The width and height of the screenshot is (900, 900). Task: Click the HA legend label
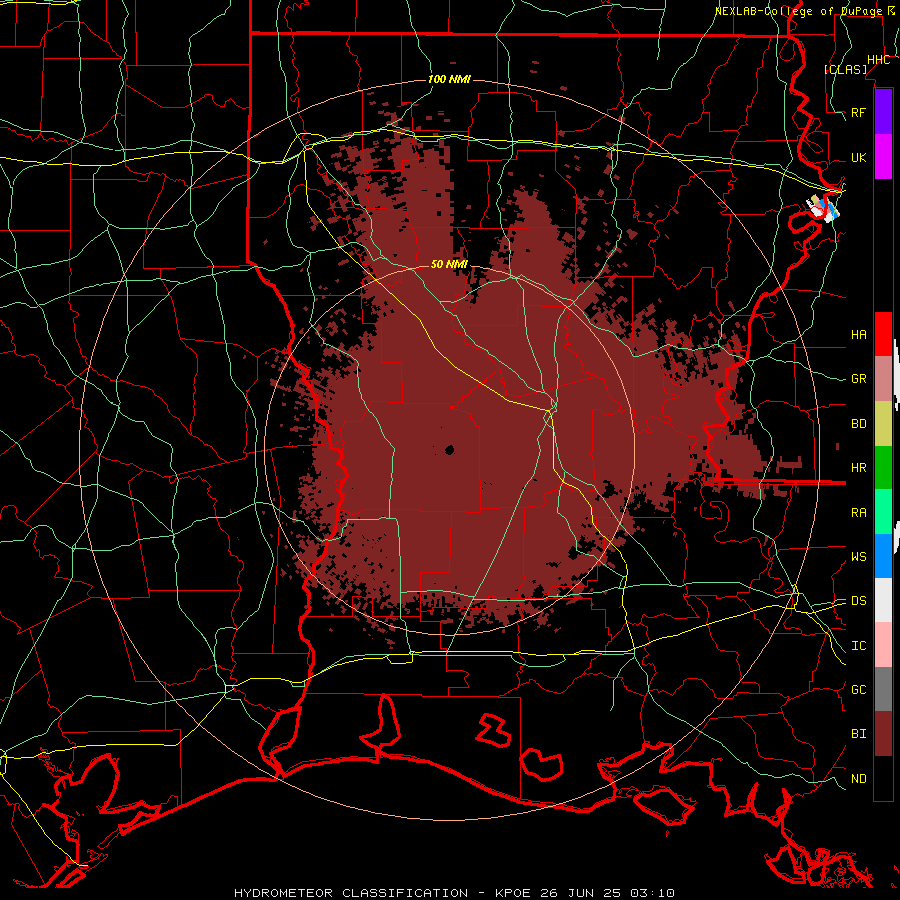tap(859, 335)
